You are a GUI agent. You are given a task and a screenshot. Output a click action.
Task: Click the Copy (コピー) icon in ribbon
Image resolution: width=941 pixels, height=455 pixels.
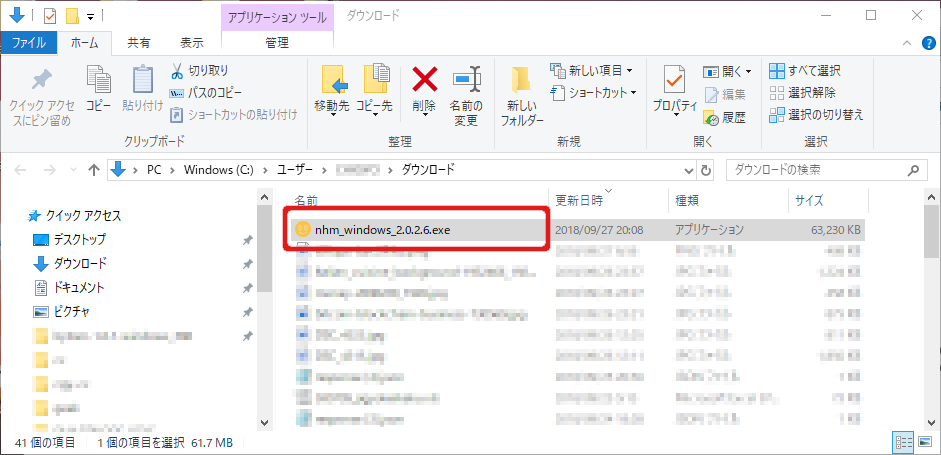98,80
